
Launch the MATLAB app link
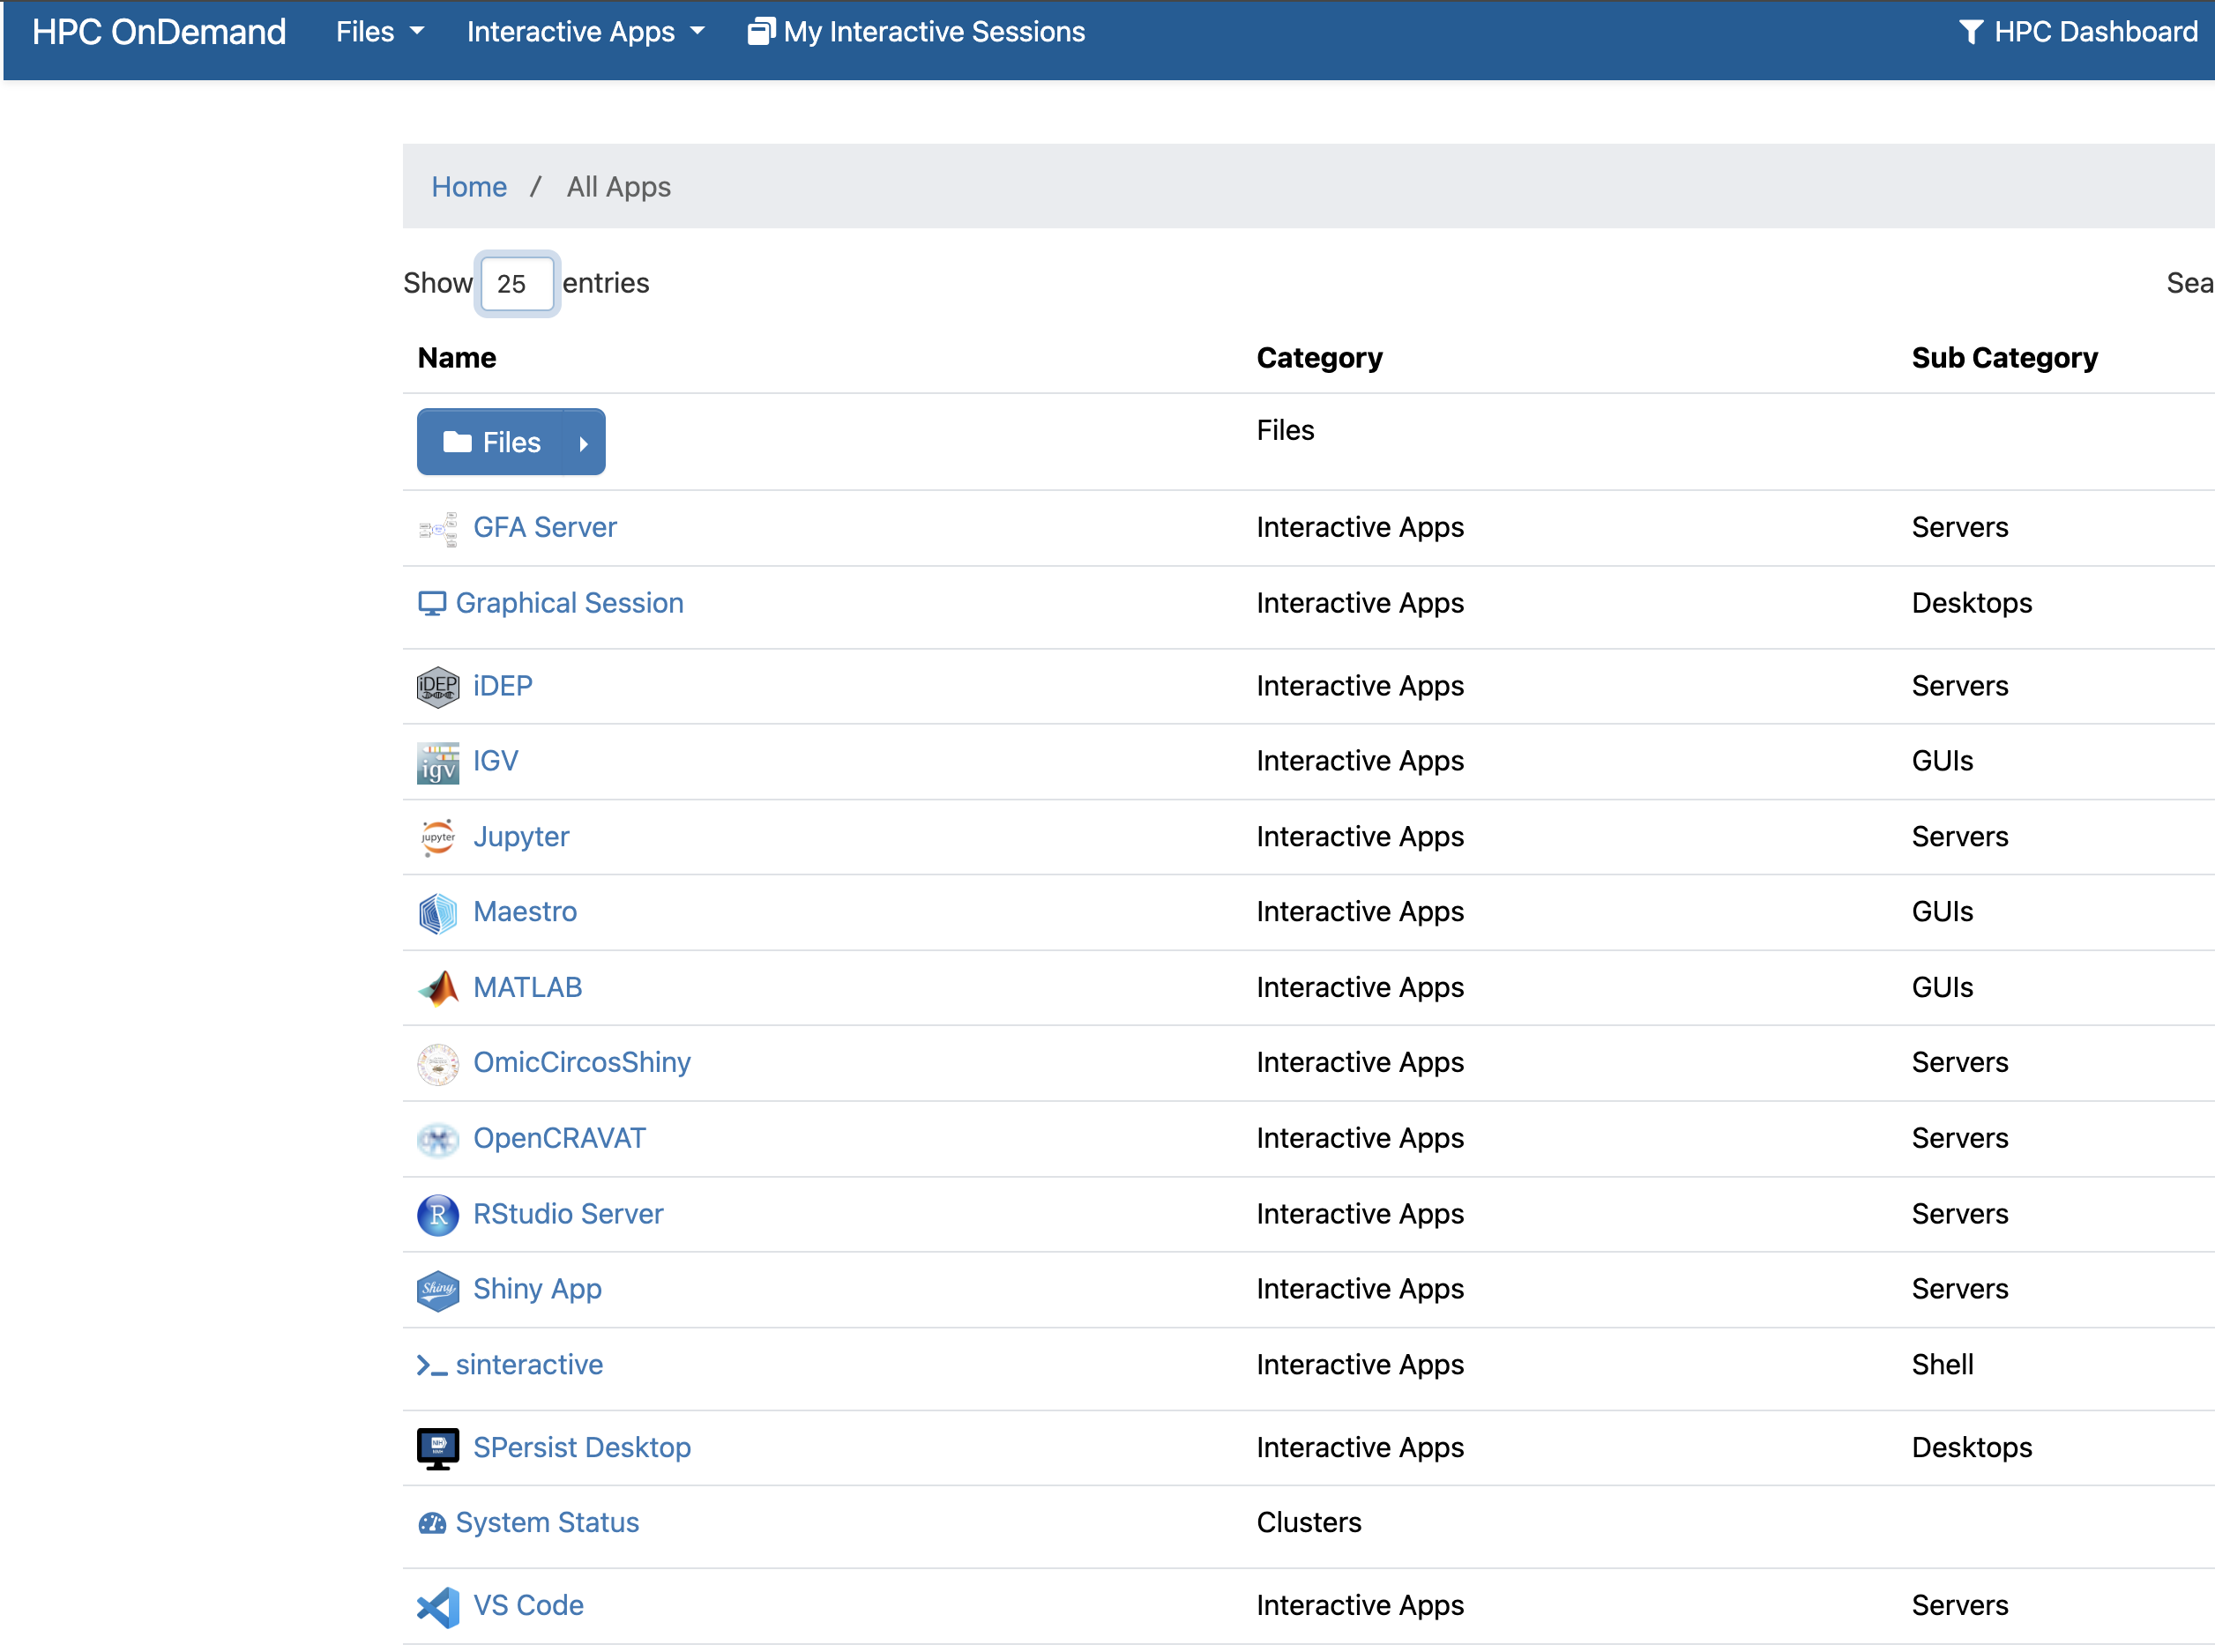[x=528, y=989]
